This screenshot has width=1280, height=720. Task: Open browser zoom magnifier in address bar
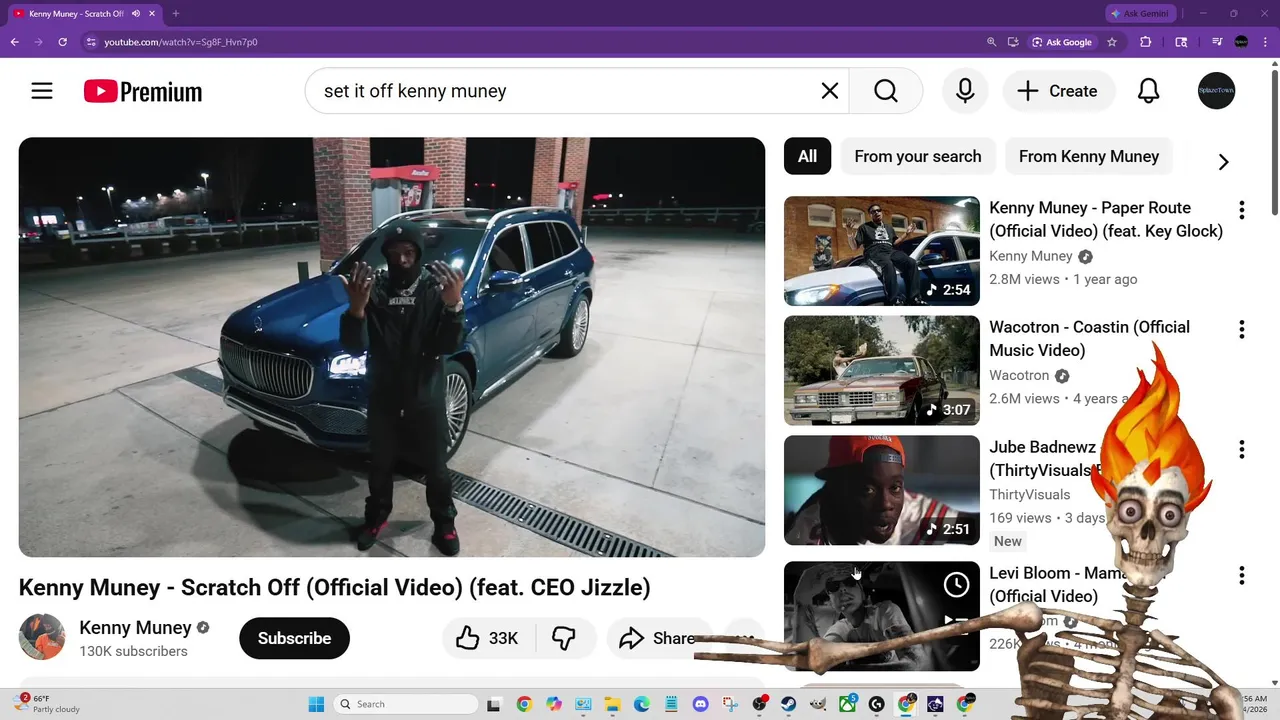[x=991, y=42]
